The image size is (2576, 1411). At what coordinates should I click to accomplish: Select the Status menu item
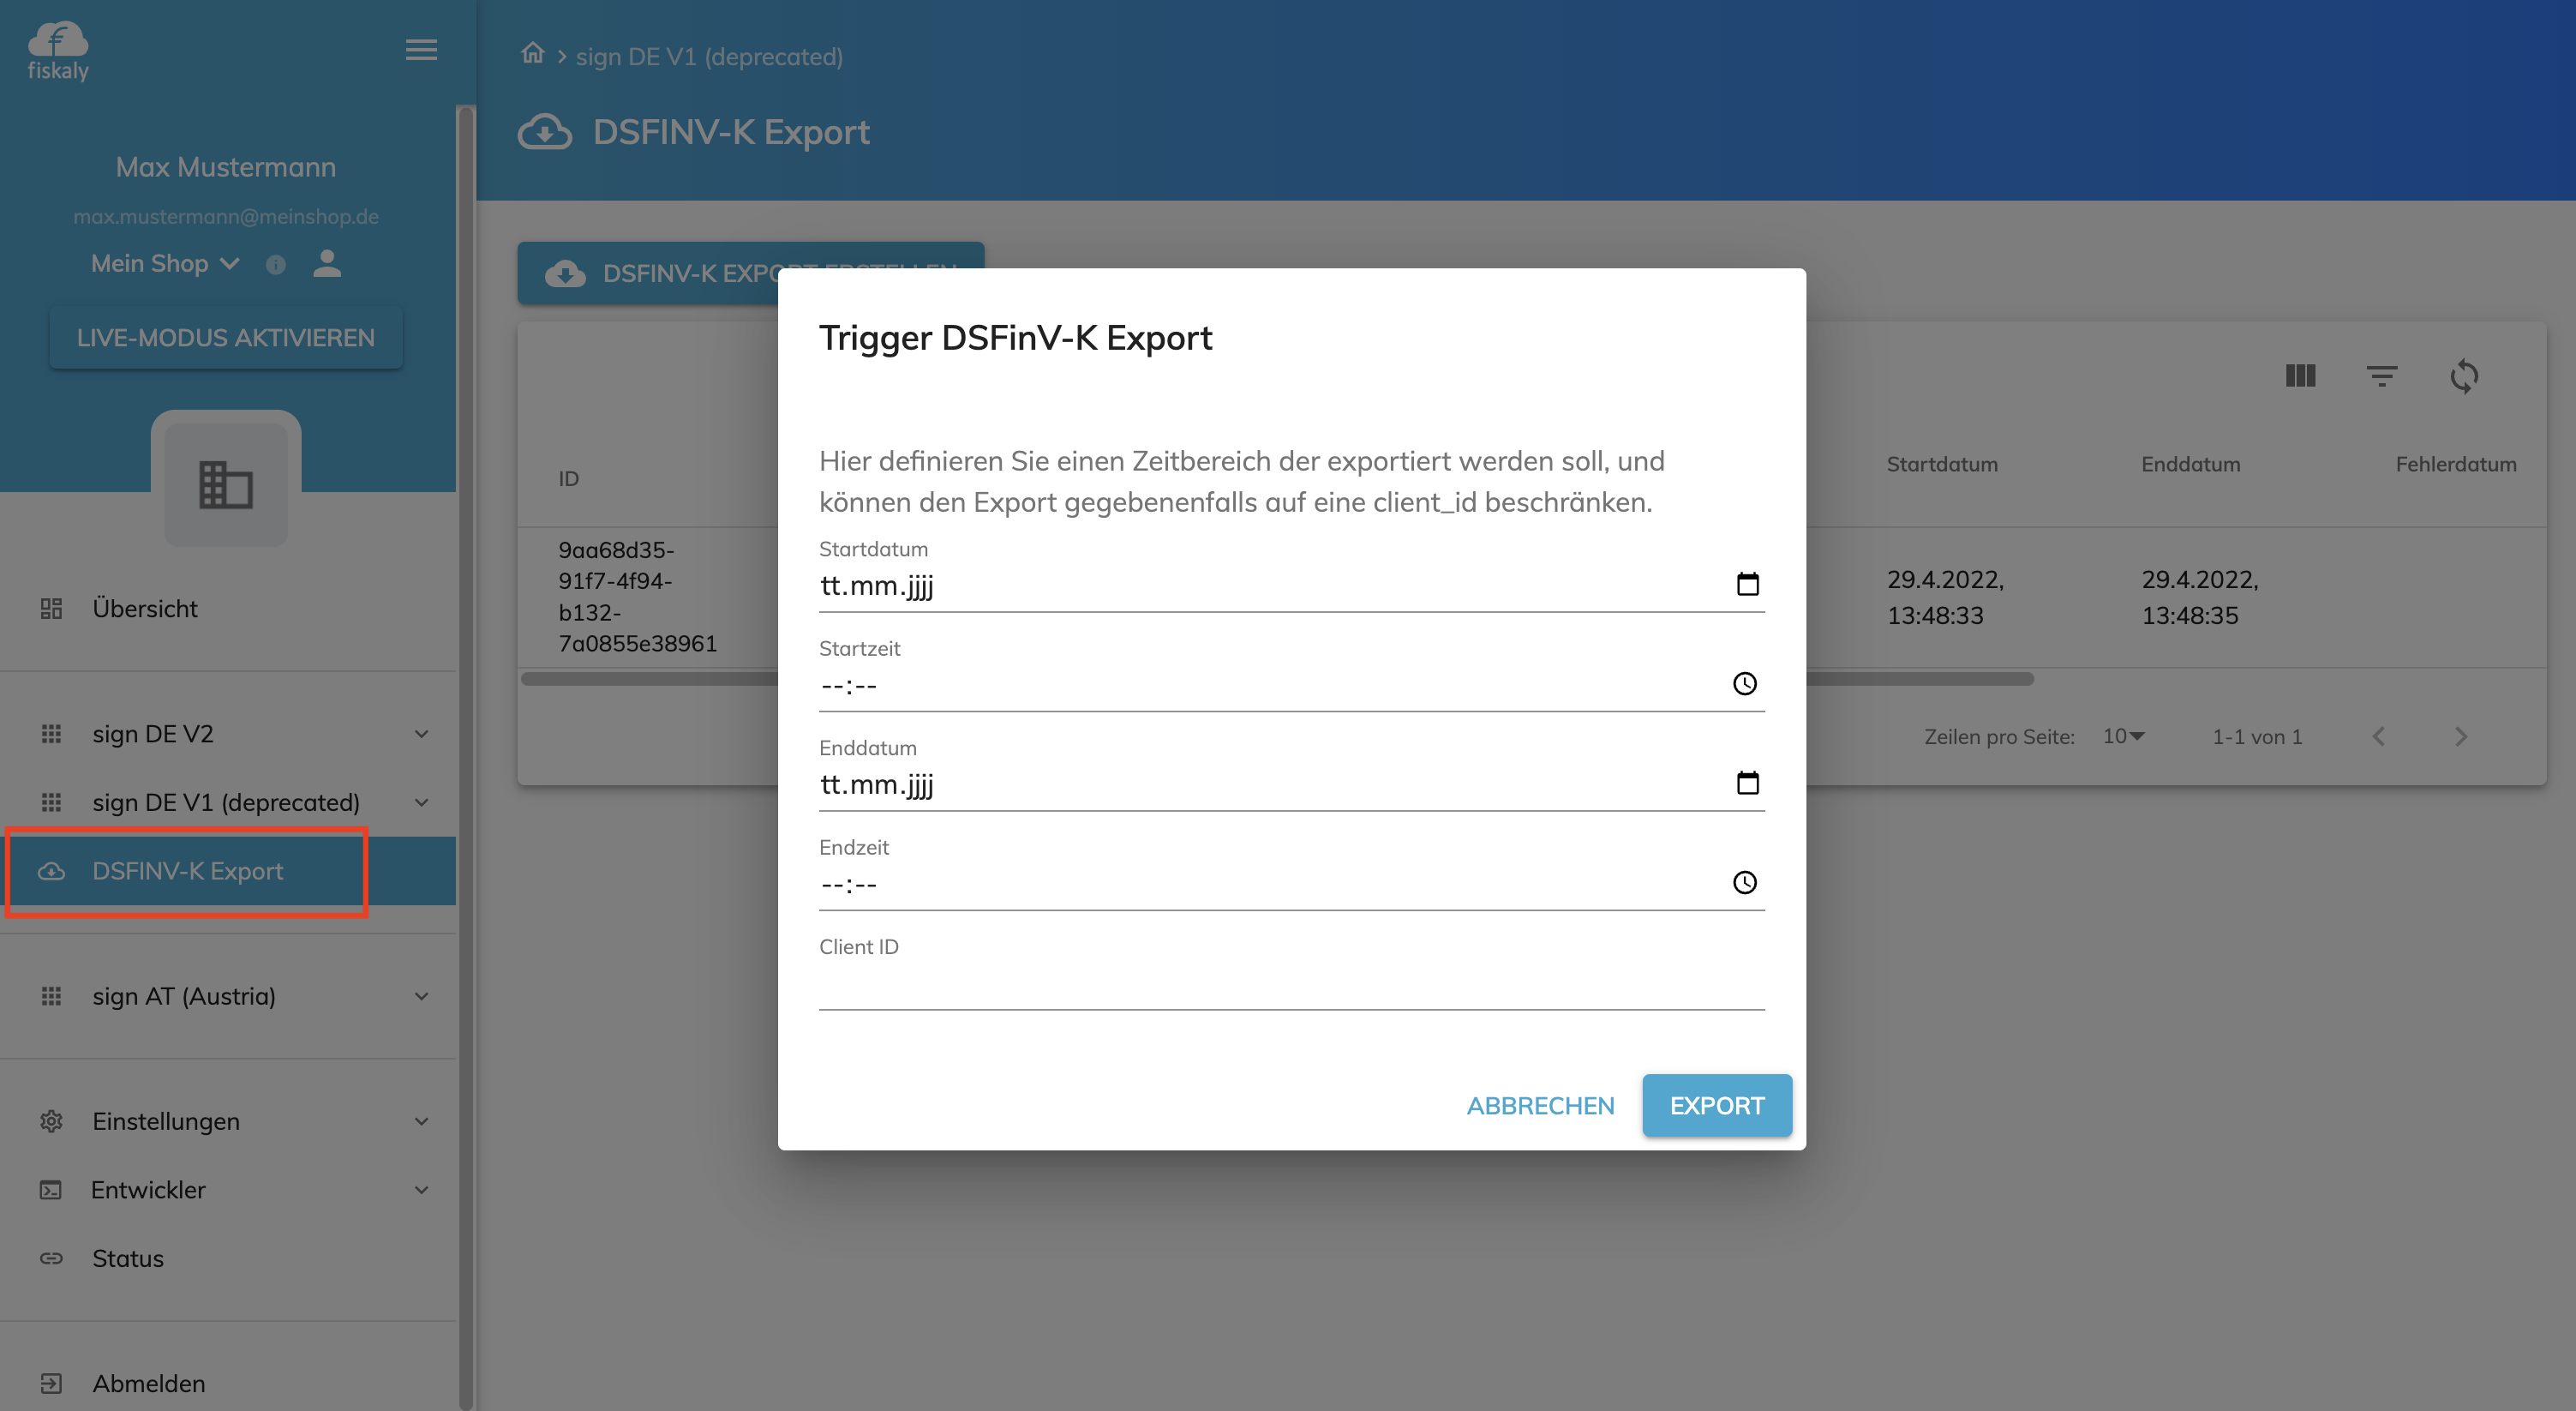pos(128,1259)
